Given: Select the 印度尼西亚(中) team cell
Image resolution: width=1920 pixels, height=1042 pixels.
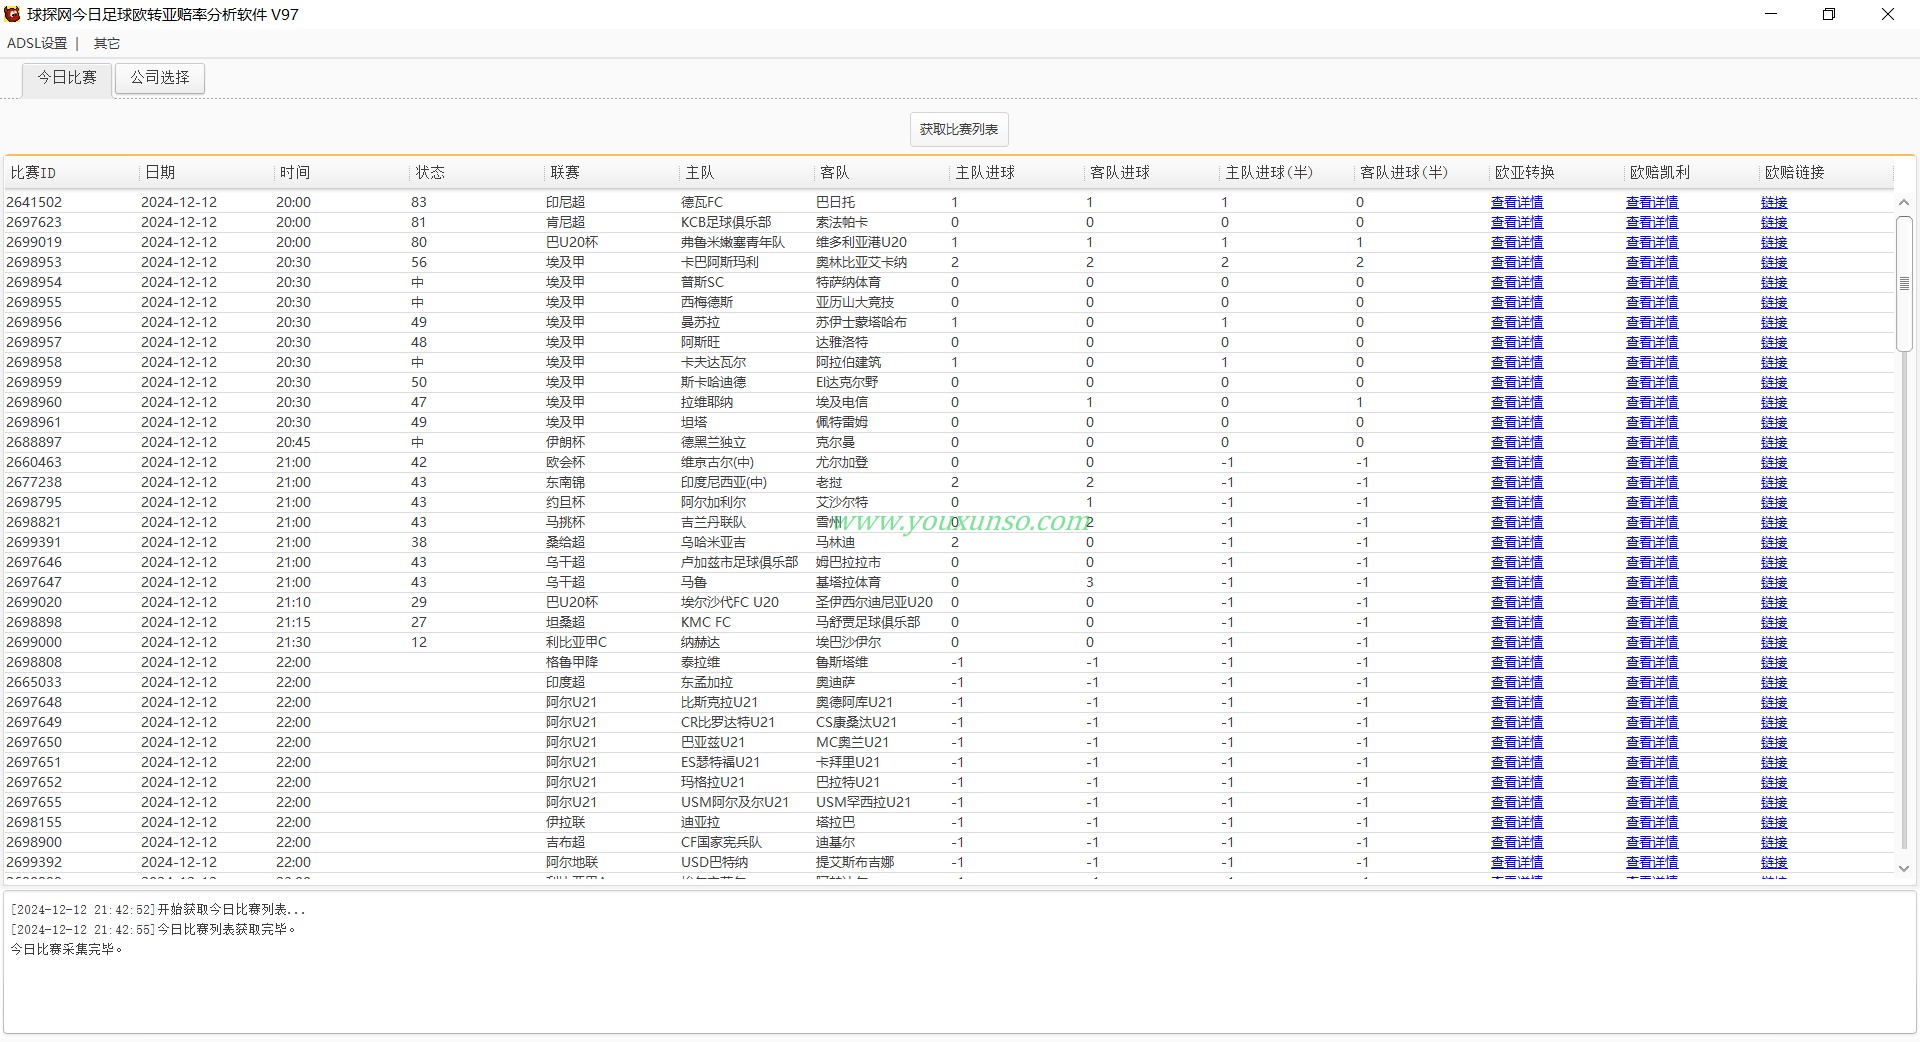Looking at the screenshot, I should pos(724,482).
